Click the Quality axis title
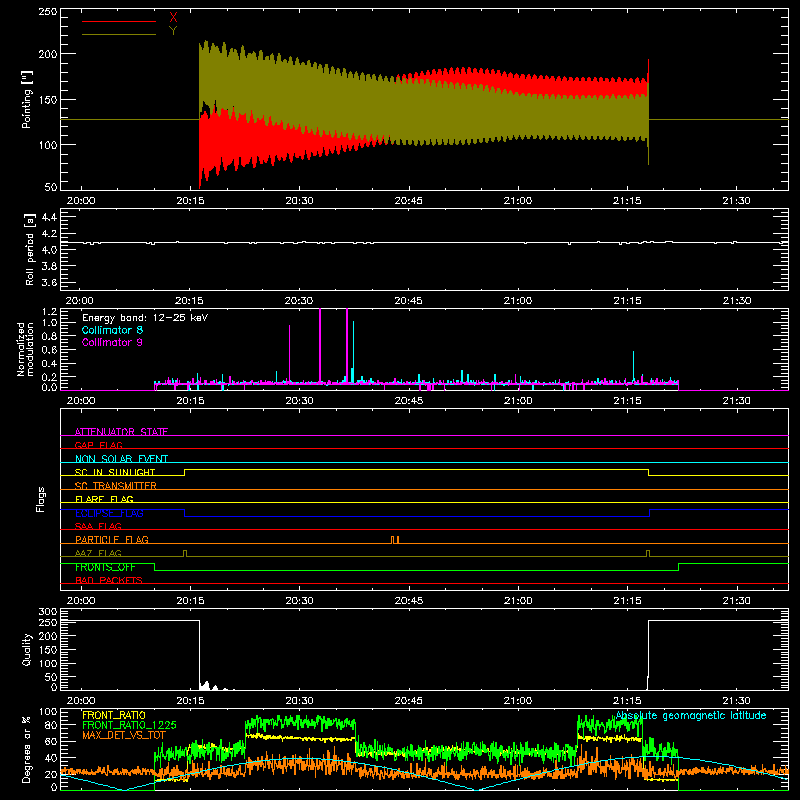 click(x=27, y=649)
